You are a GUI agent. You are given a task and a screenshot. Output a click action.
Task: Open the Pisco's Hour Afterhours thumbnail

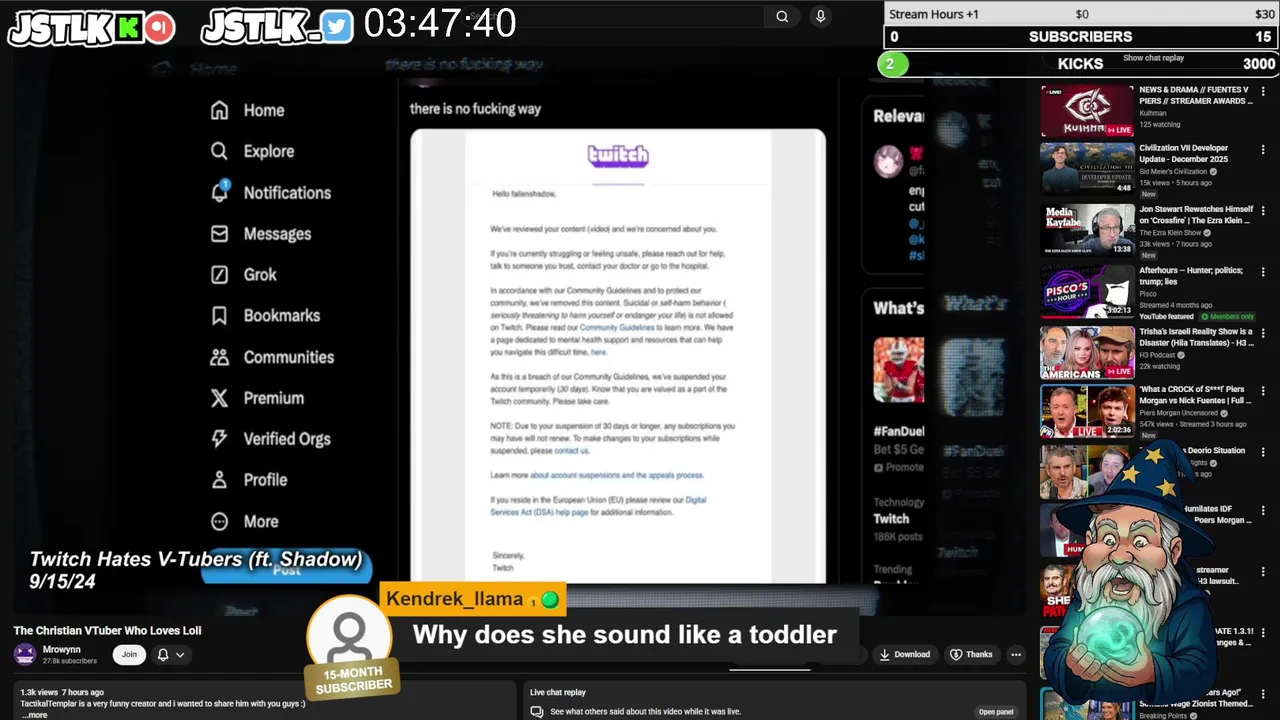pyautogui.click(x=1087, y=290)
